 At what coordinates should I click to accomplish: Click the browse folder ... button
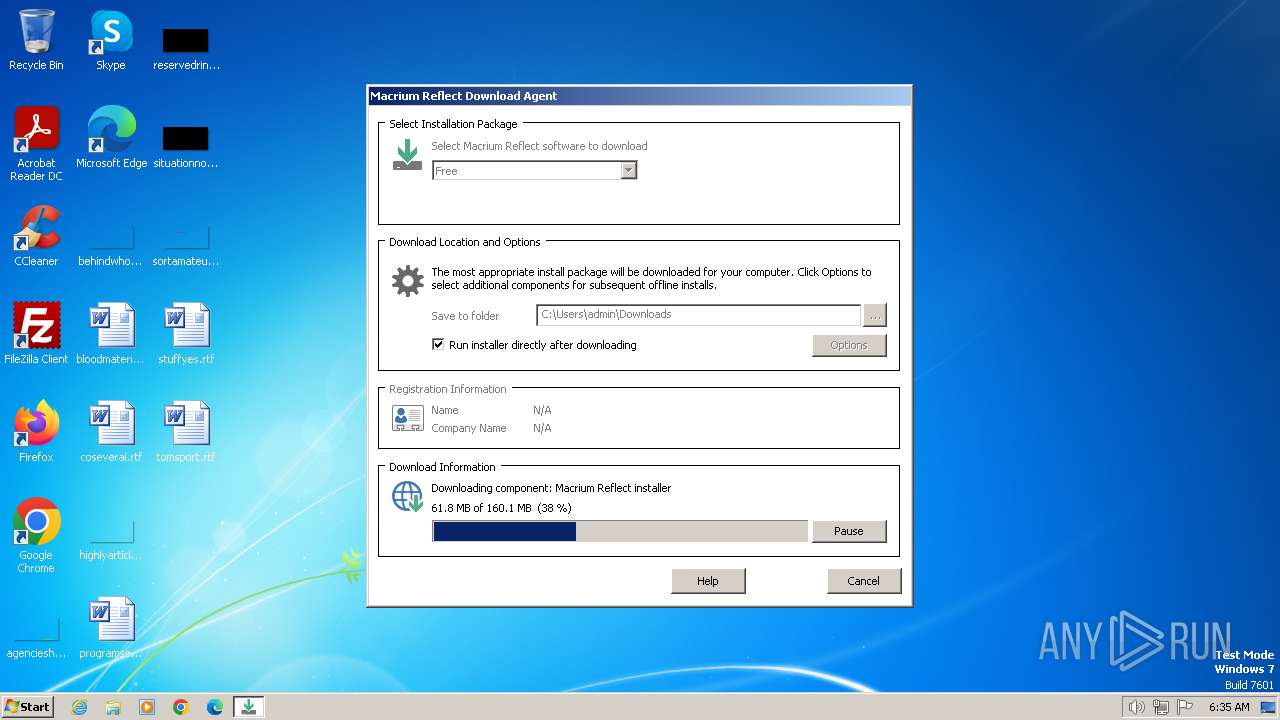pos(874,315)
